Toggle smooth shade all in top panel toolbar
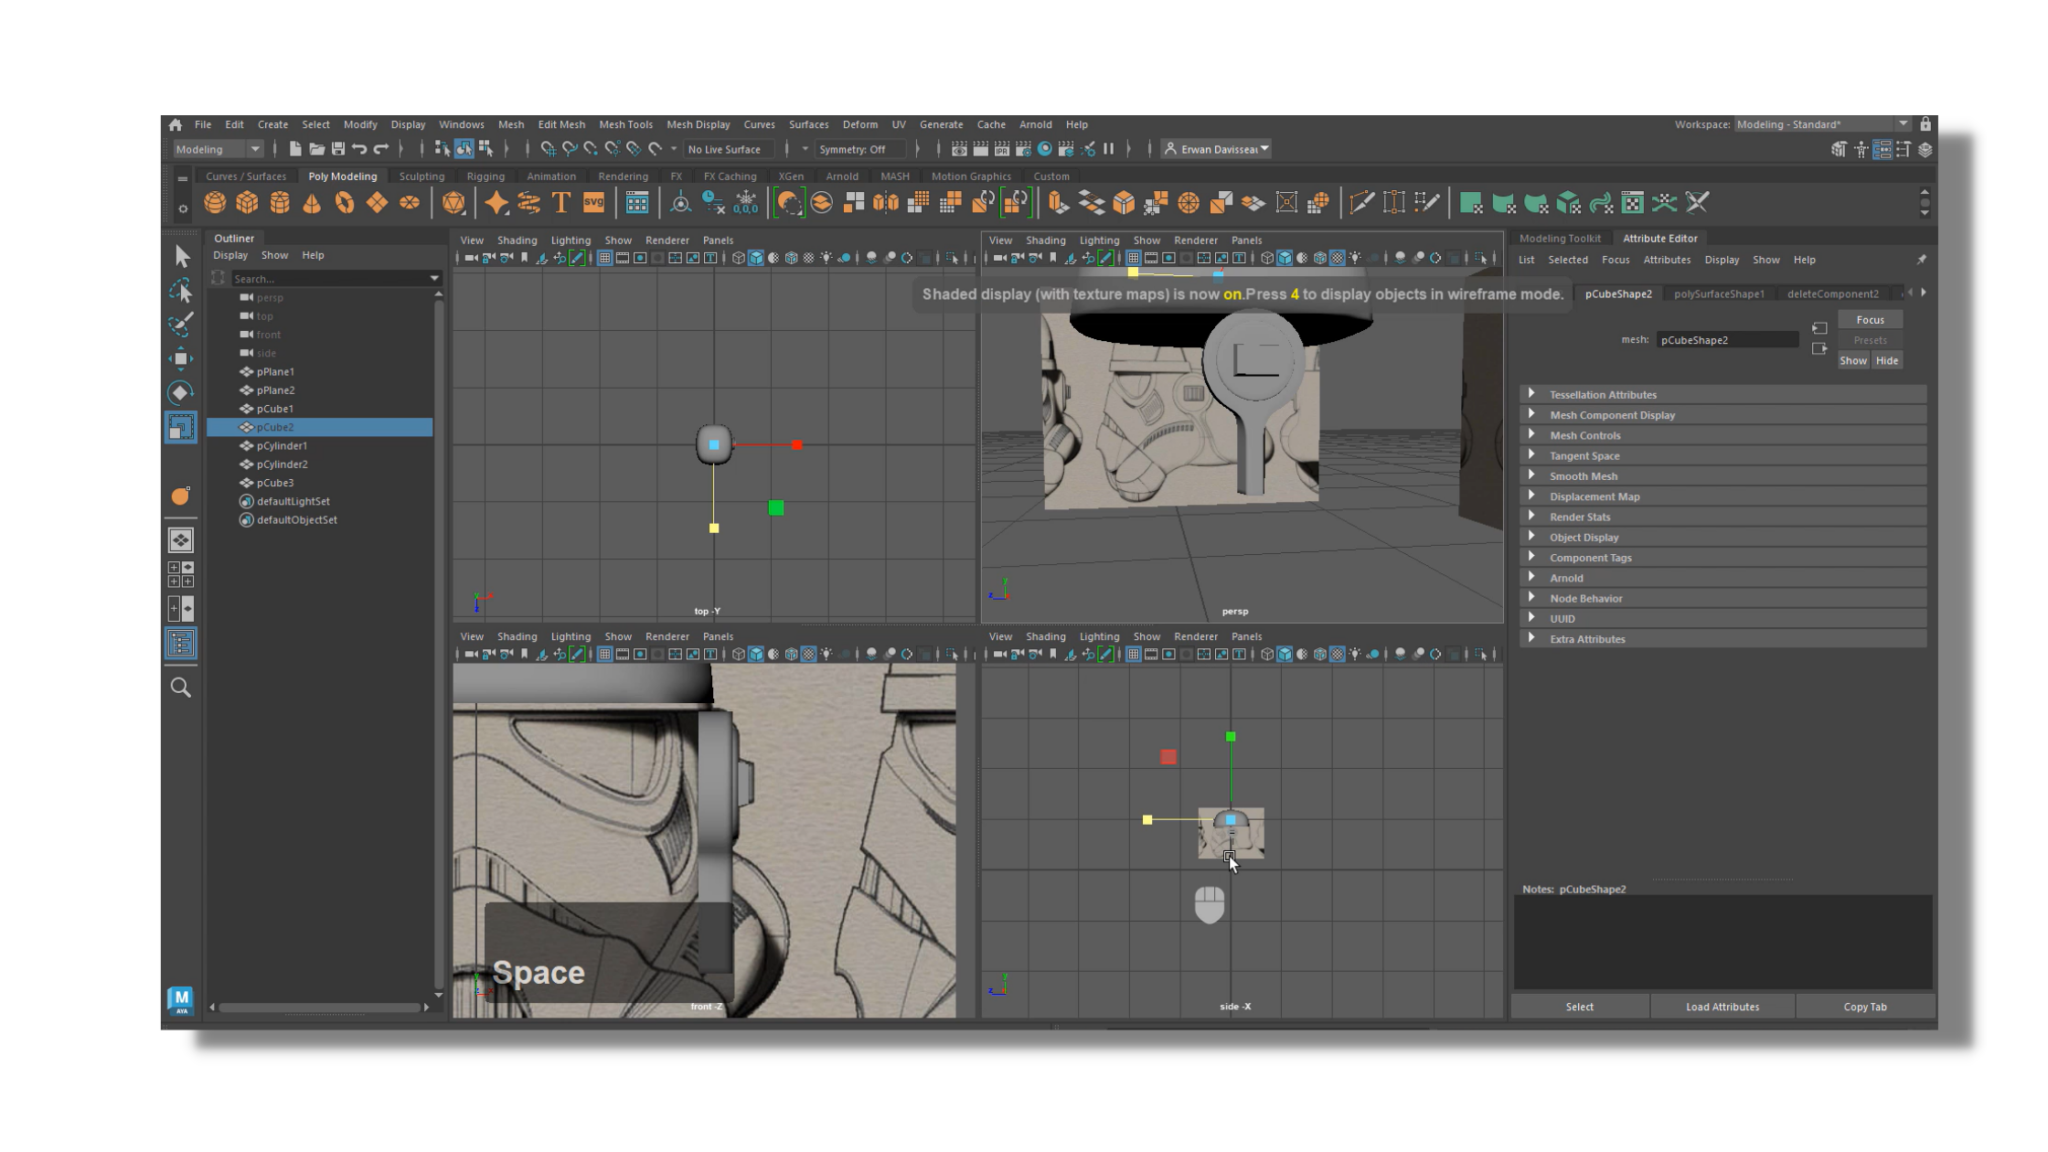 point(756,258)
